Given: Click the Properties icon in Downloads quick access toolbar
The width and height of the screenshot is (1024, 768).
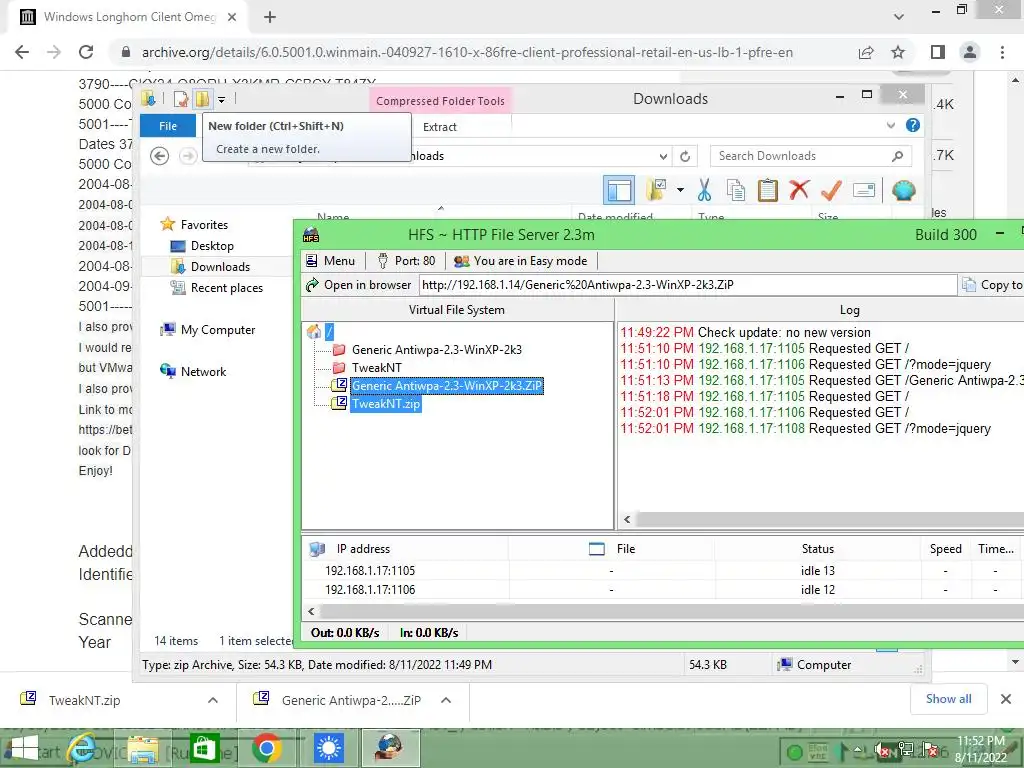Looking at the screenshot, I should click(x=181, y=99).
